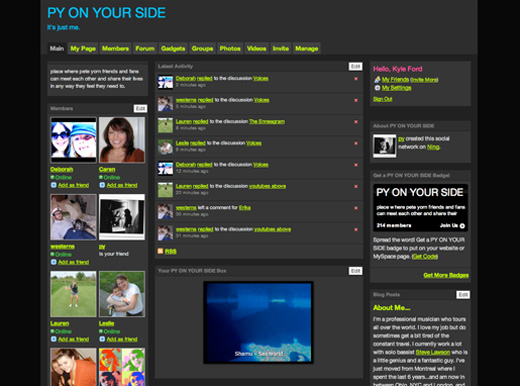Click the RSS feed icon
520x386 pixels.
(160, 251)
